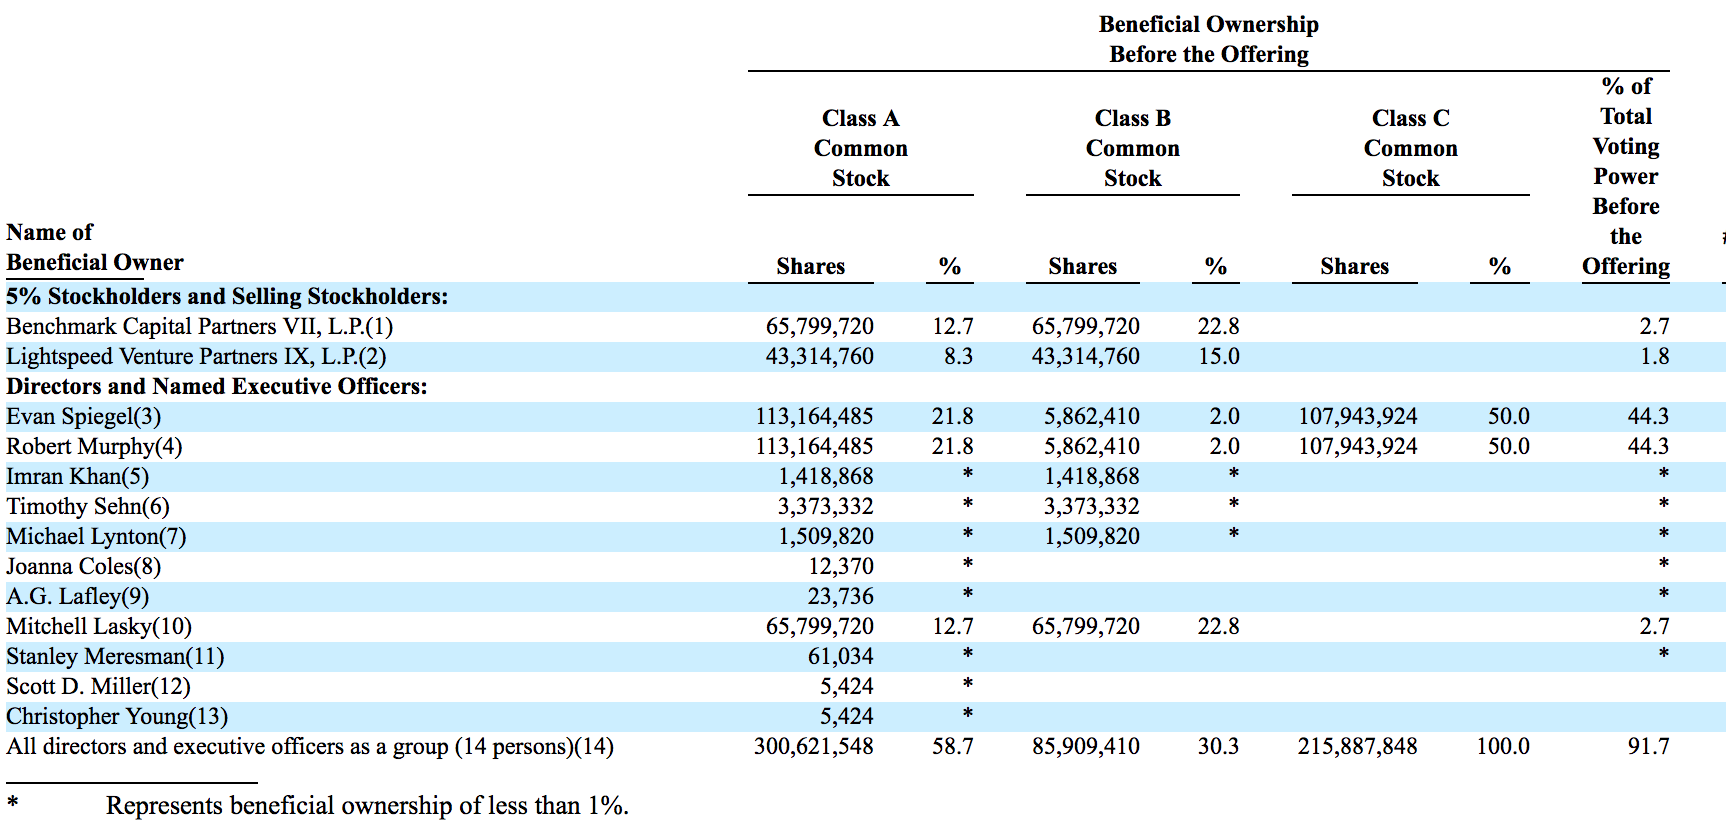Image resolution: width=1726 pixels, height=822 pixels.
Task: Click the Imran Khan(5) name
Action: [77, 477]
